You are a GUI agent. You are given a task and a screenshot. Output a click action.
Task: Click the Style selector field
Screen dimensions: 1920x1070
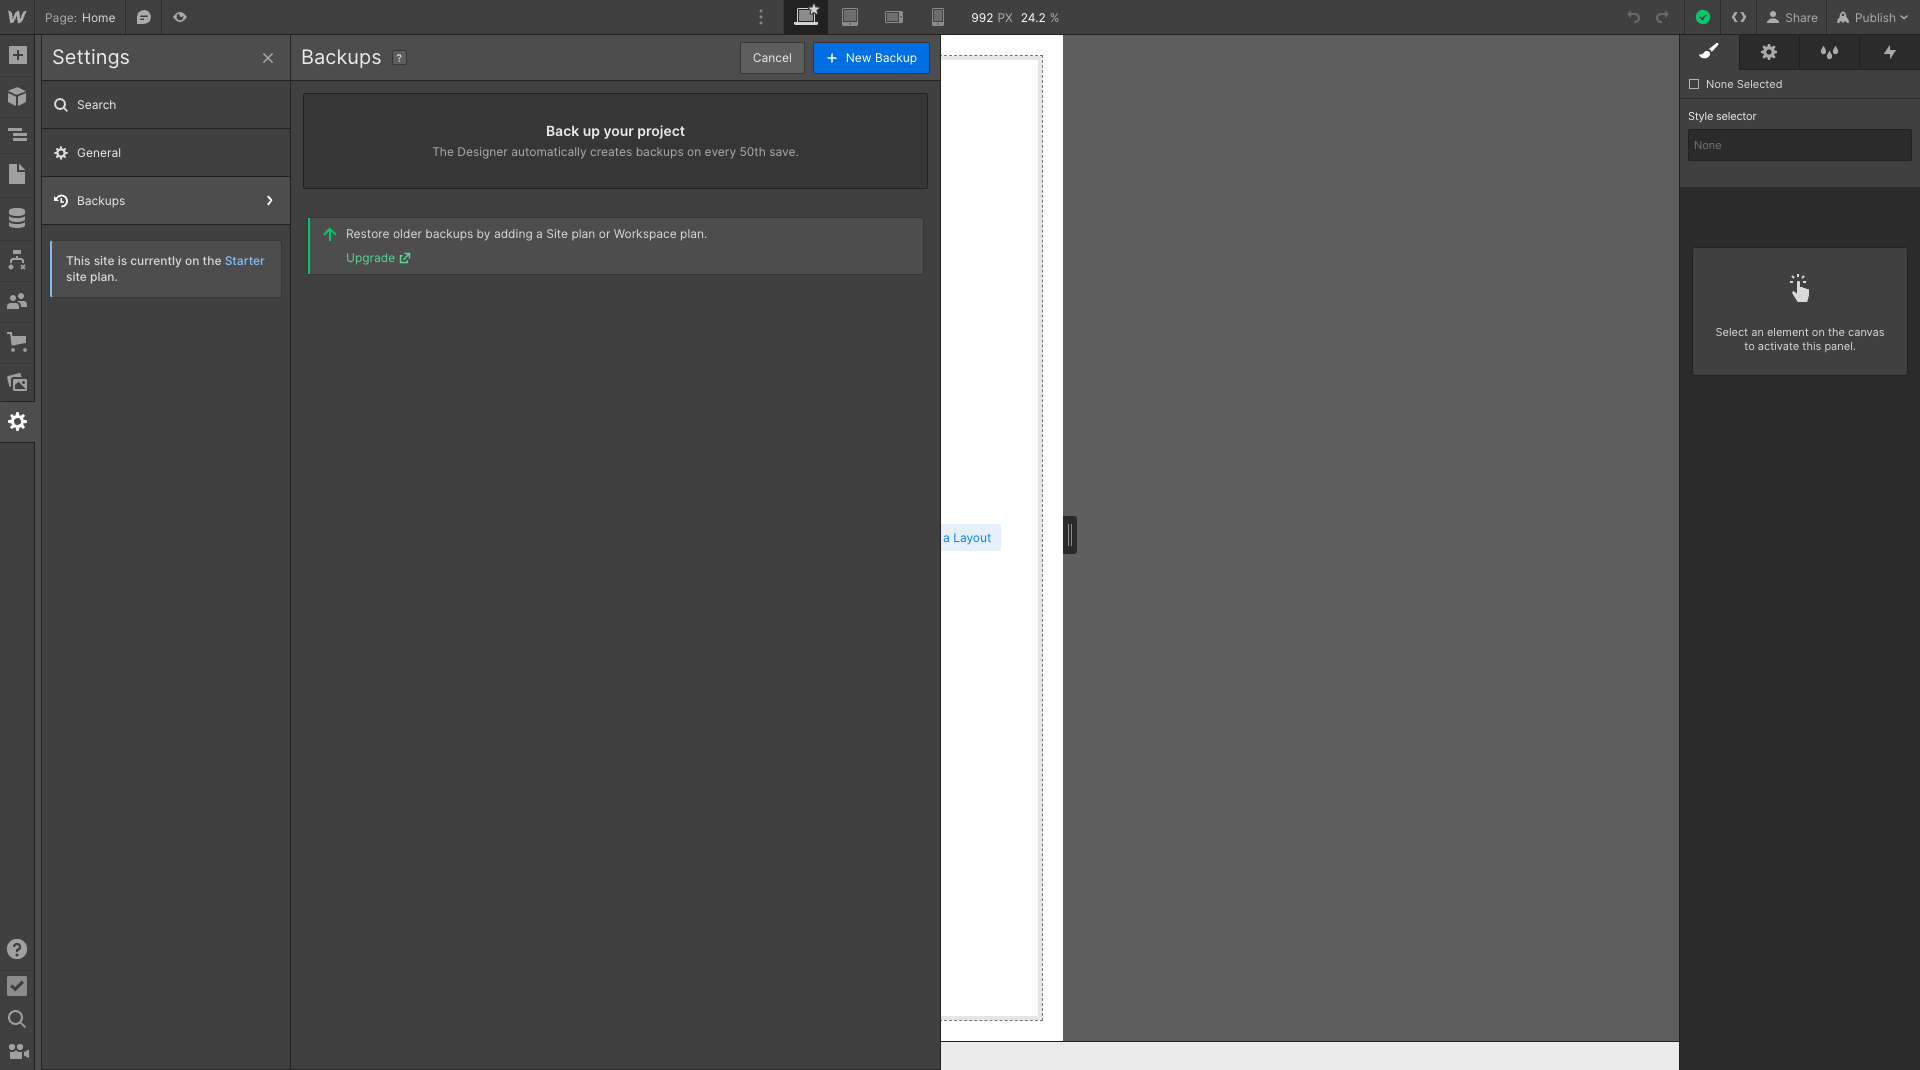(x=1799, y=145)
